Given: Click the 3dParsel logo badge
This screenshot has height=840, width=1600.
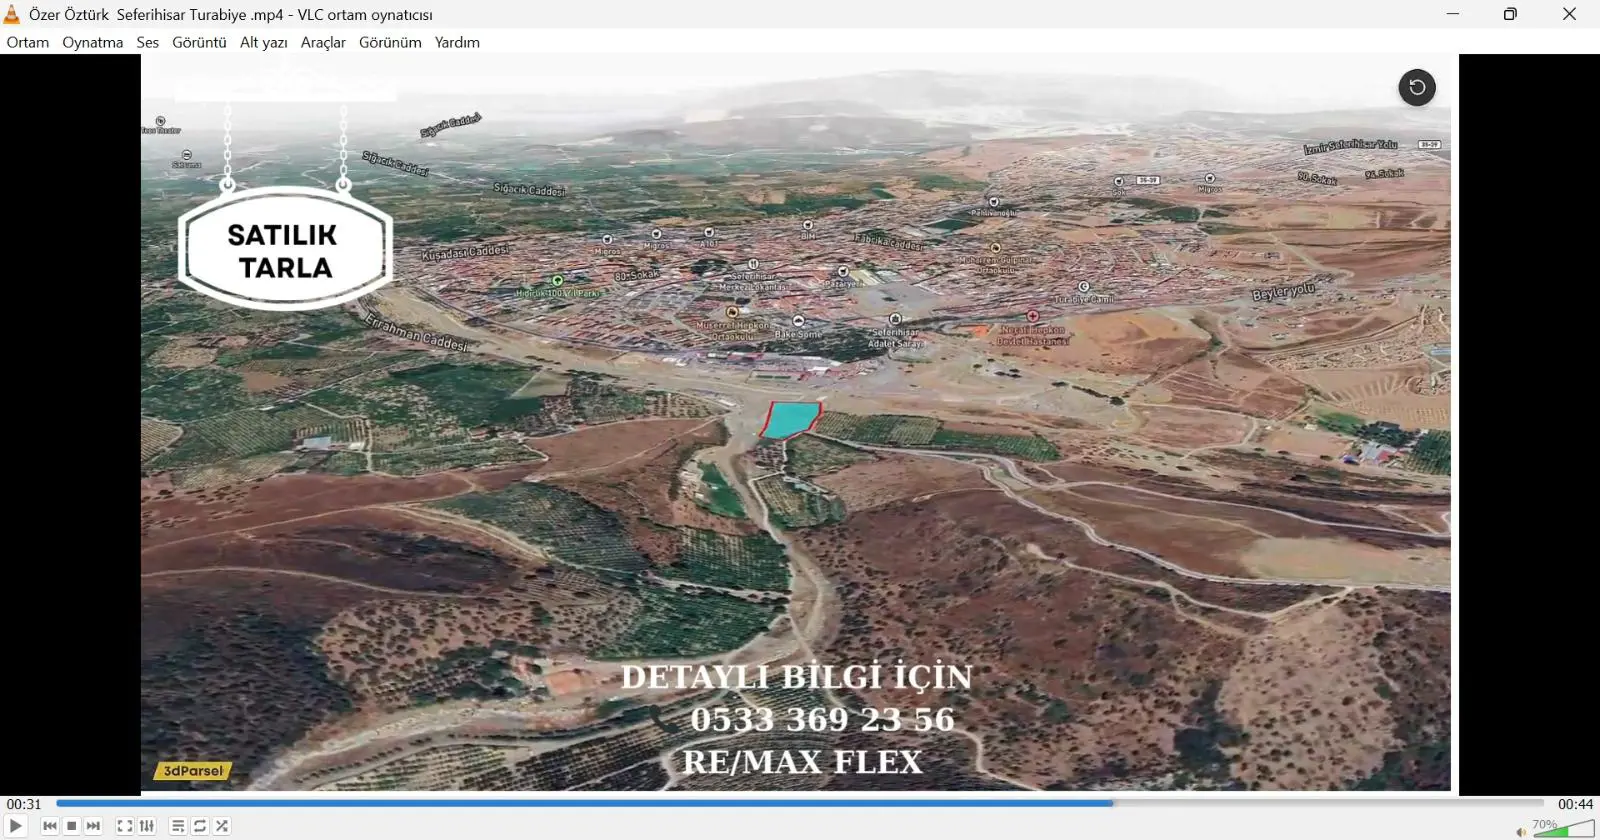Looking at the screenshot, I should (x=193, y=771).
